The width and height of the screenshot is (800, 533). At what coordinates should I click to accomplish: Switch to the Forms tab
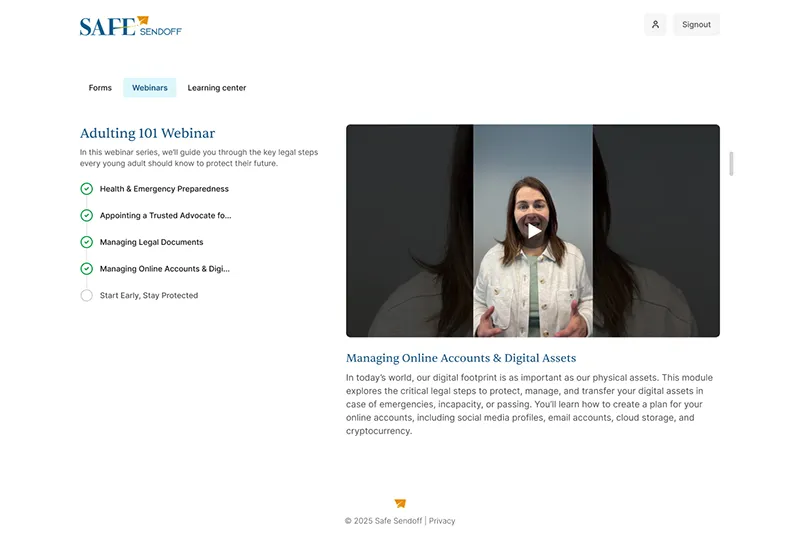pos(100,88)
